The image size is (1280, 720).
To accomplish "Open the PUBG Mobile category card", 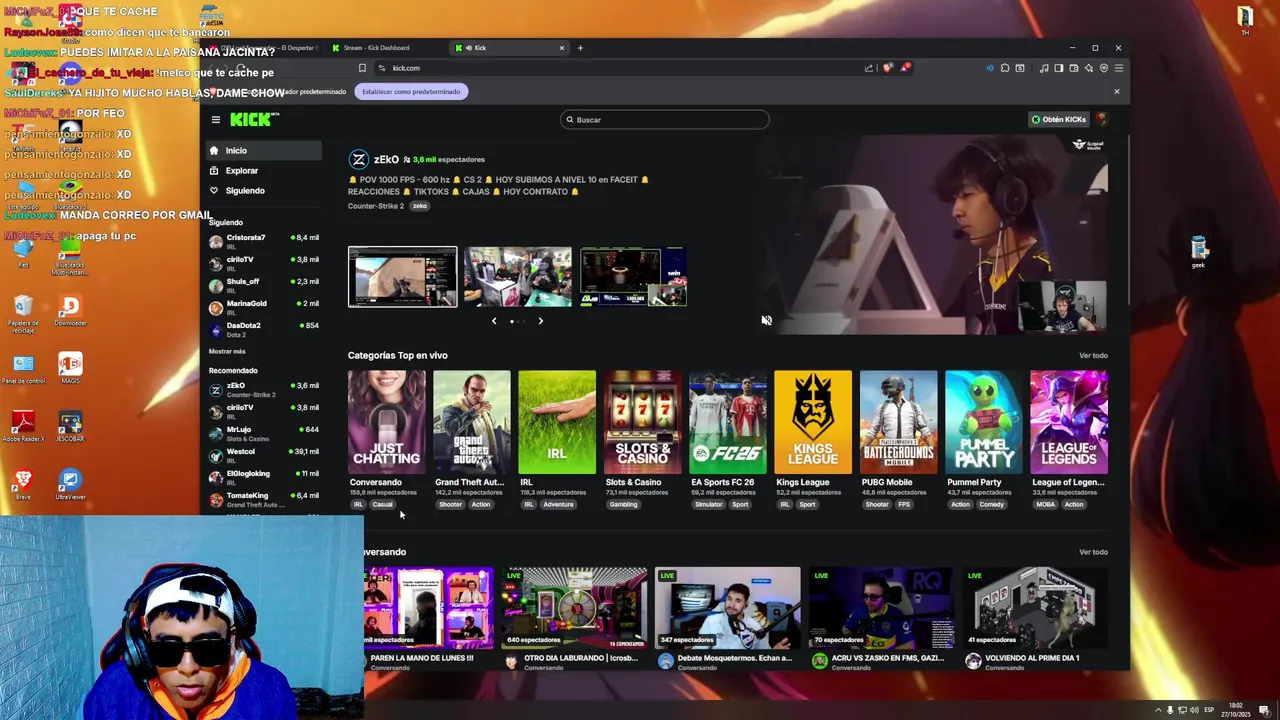I will pos(898,422).
